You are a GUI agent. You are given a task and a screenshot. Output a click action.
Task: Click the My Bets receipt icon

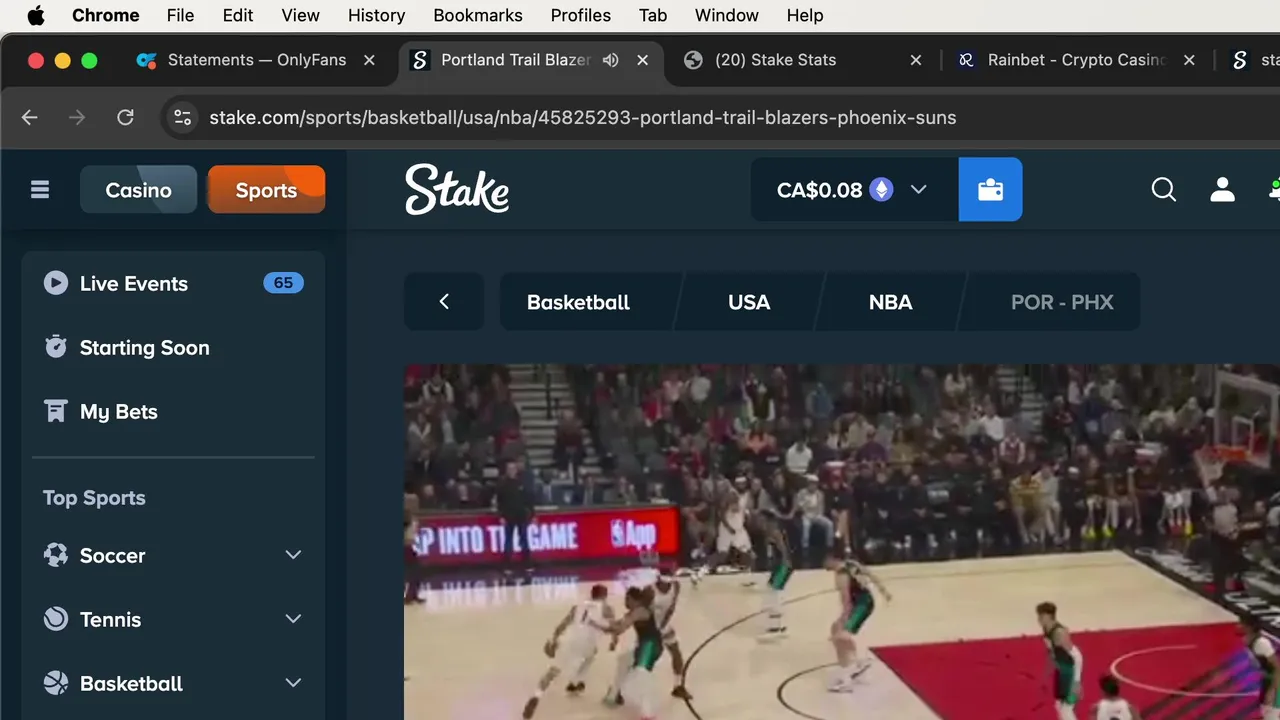(x=56, y=412)
